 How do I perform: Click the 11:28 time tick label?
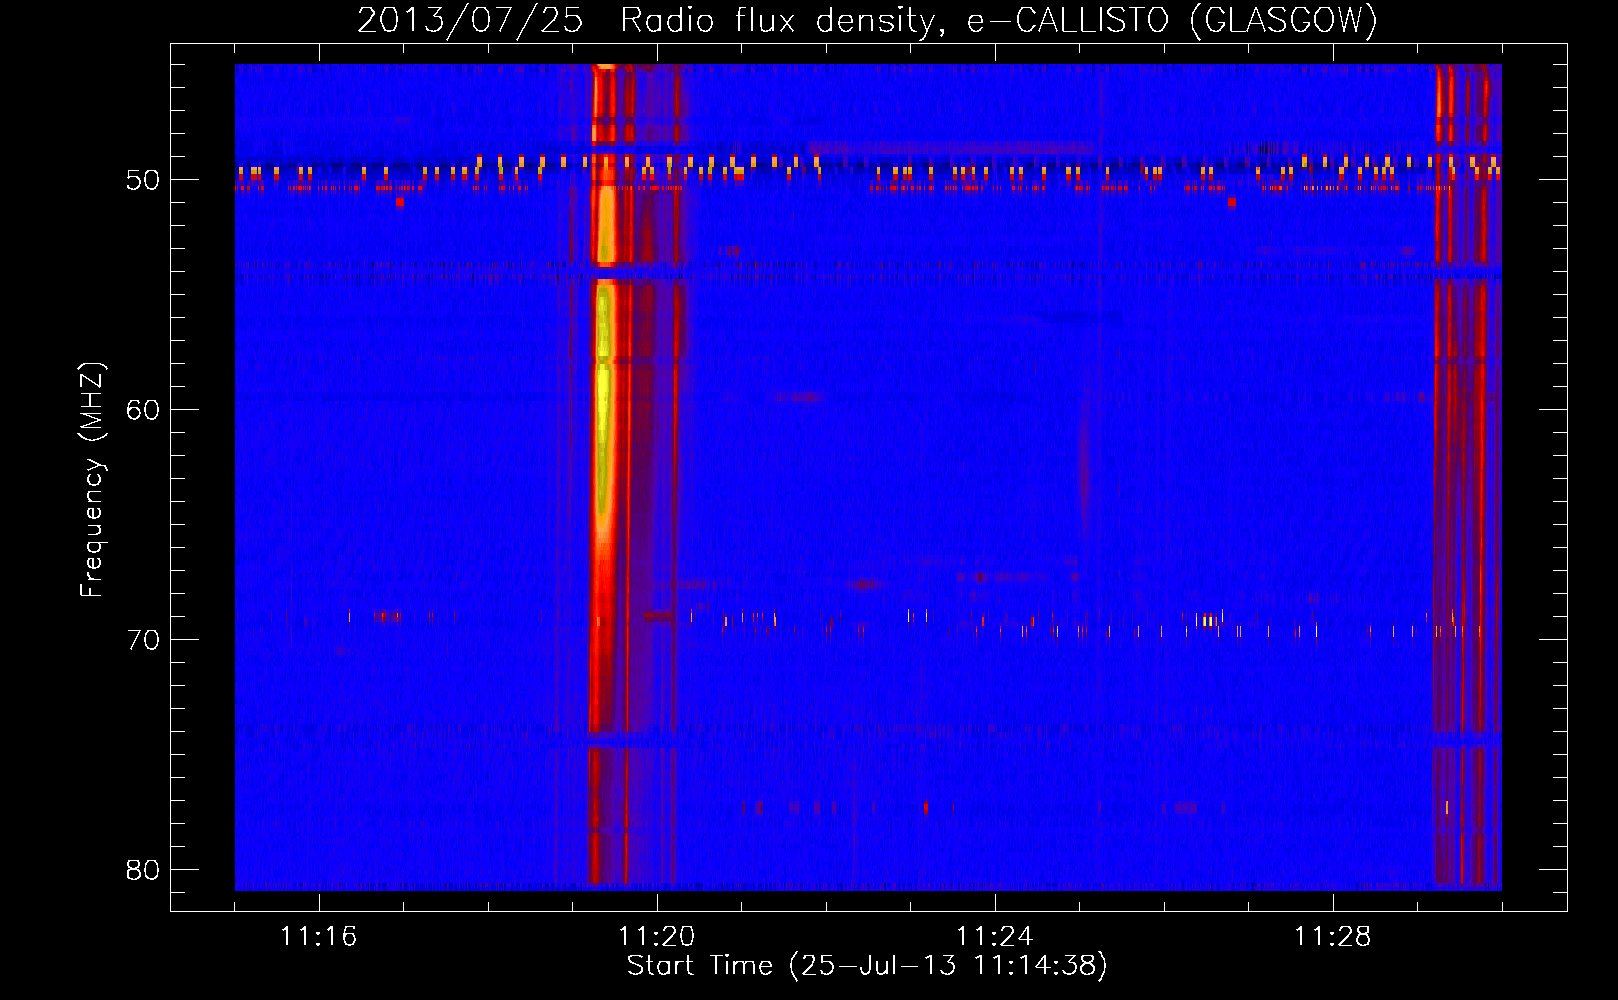[x=1333, y=936]
